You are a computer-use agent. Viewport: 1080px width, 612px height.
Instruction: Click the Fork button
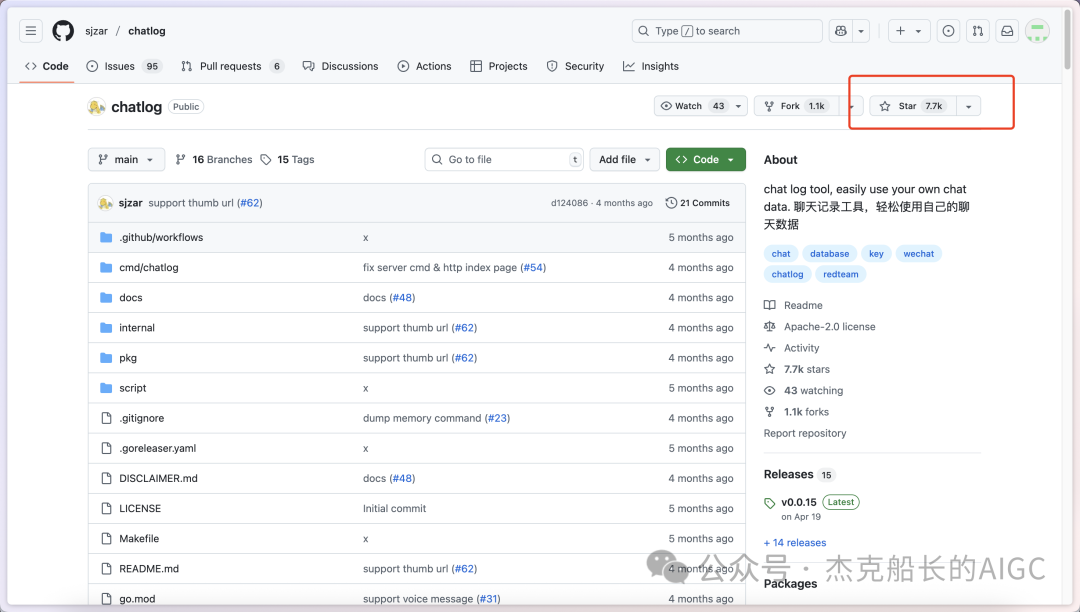pos(798,106)
